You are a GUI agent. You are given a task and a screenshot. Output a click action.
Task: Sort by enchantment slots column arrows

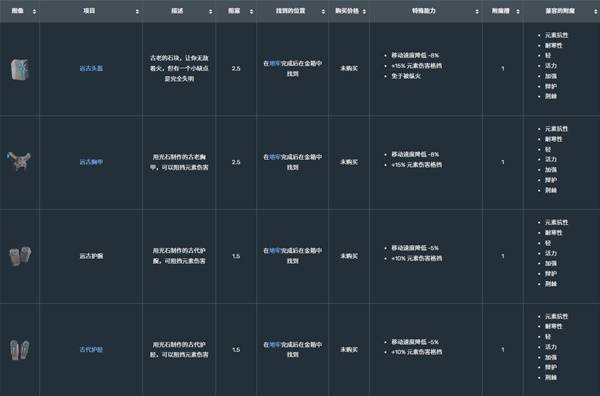[518, 11]
